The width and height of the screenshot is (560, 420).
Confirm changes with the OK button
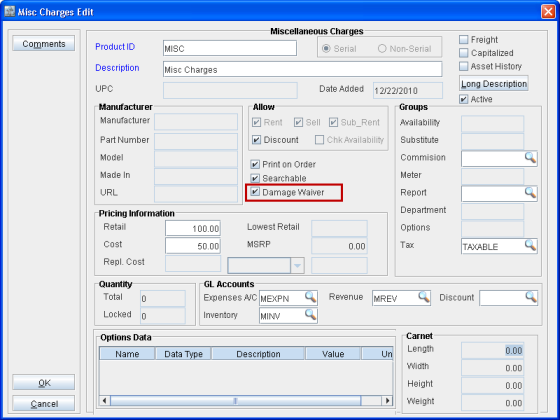click(44, 382)
